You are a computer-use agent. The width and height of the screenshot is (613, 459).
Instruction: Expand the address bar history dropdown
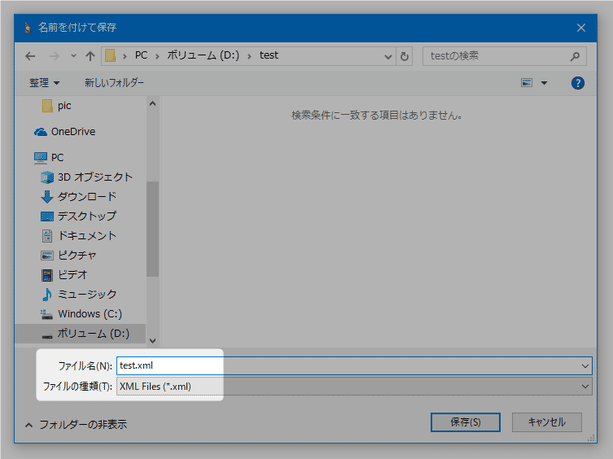(x=387, y=56)
